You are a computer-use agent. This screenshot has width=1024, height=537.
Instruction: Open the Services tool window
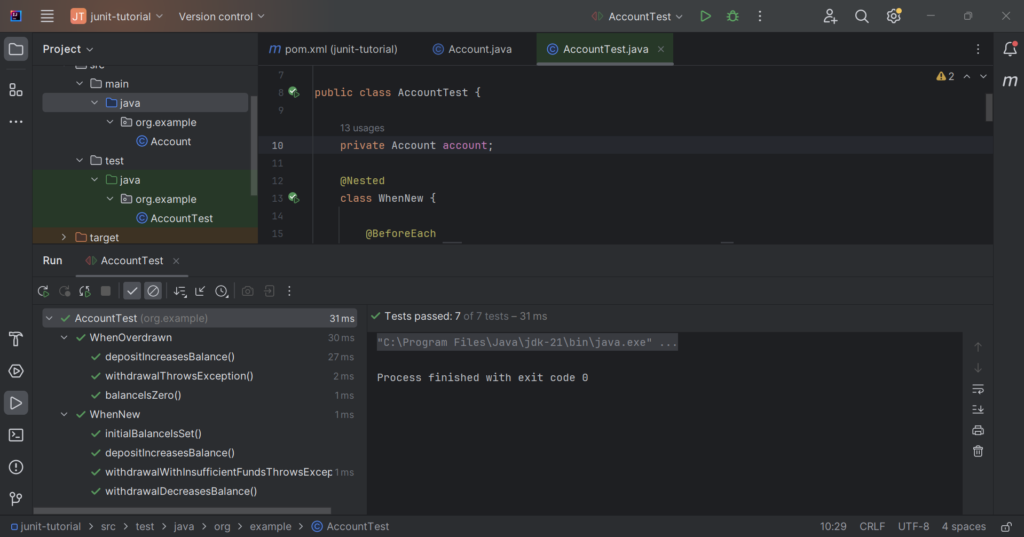[16, 371]
